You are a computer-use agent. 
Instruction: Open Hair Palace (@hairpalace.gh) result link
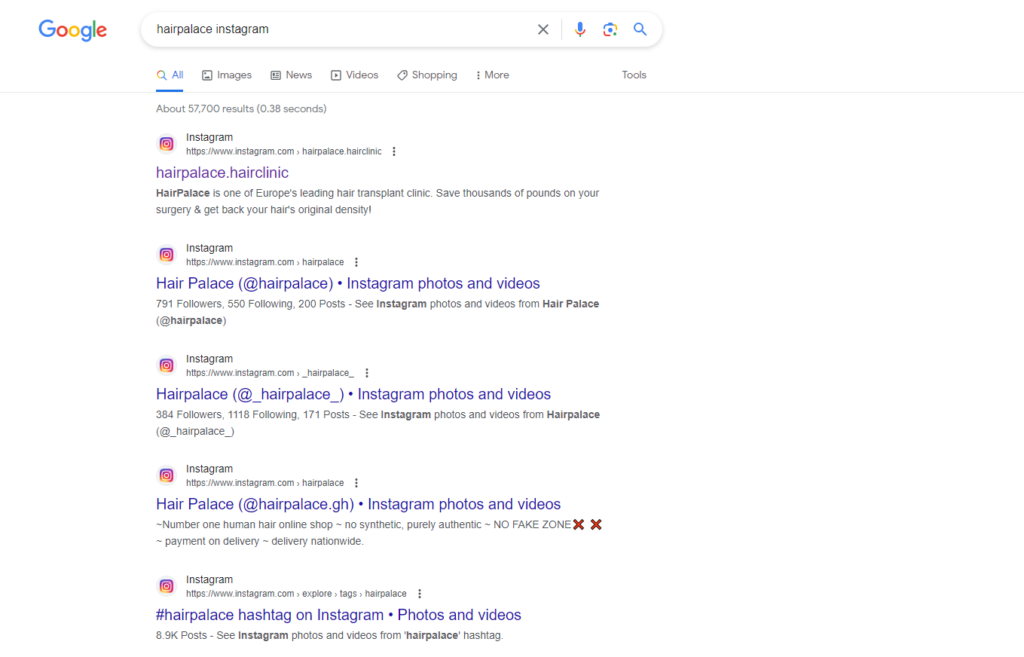tap(358, 504)
